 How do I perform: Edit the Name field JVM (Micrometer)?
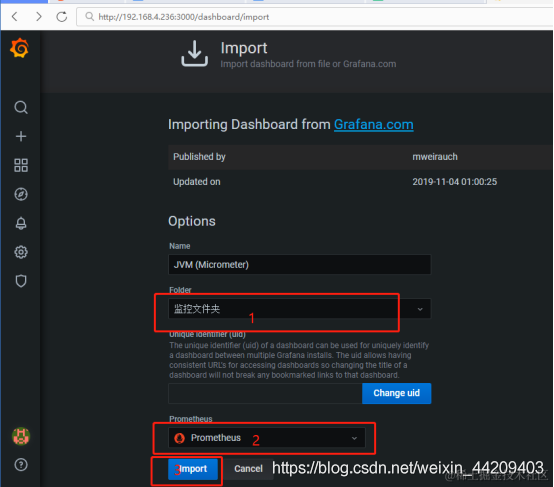pos(300,264)
